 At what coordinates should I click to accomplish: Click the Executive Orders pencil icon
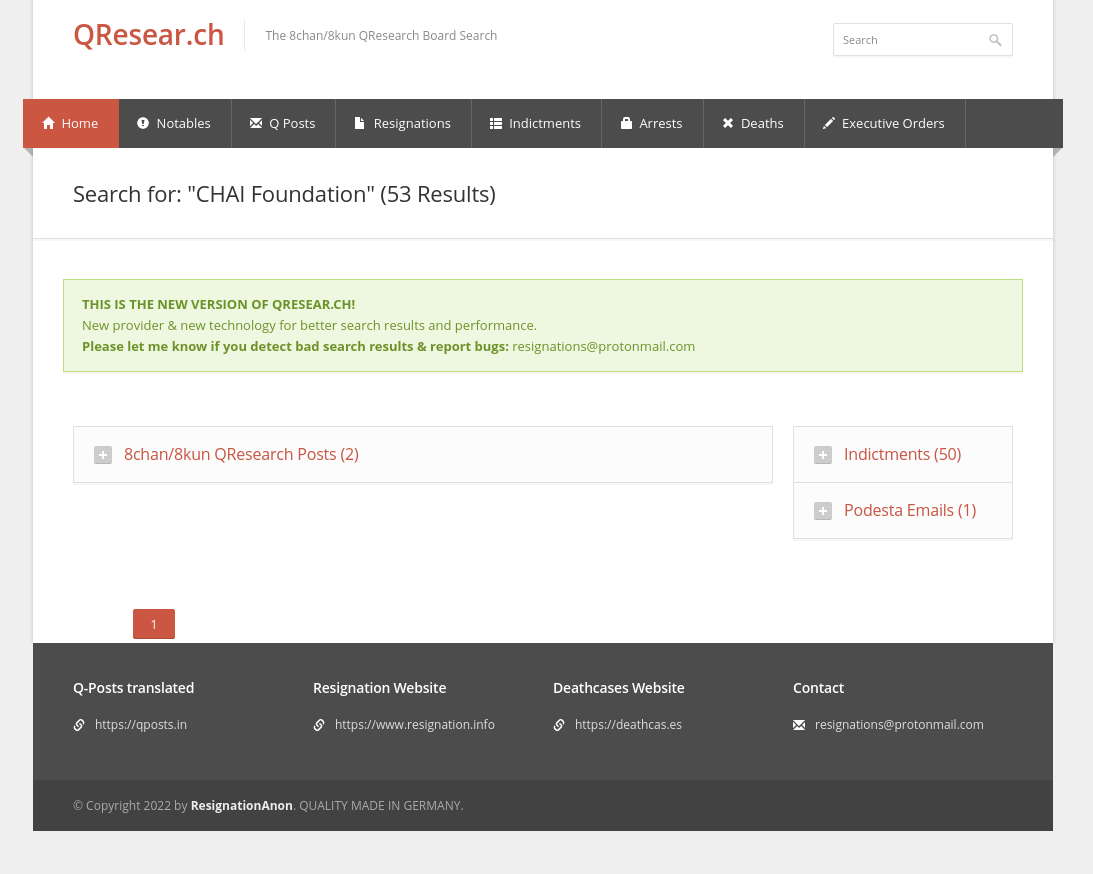coord(828,123)
